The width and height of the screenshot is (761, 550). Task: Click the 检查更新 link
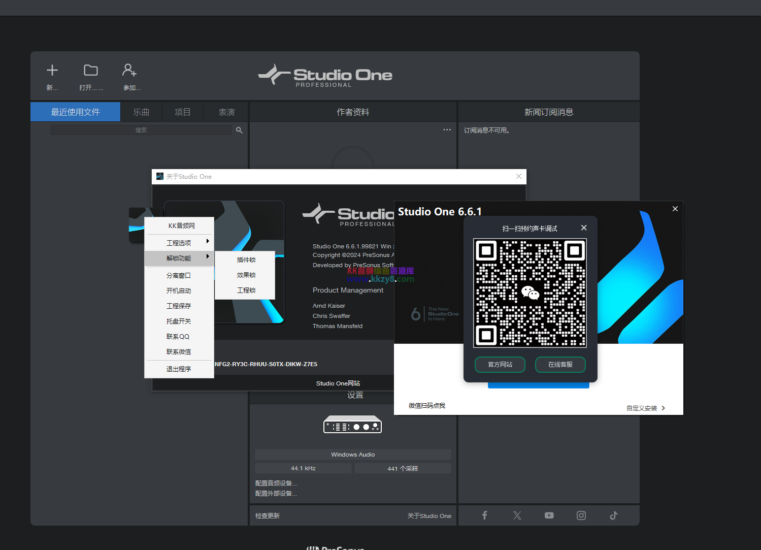pos(267,516)
